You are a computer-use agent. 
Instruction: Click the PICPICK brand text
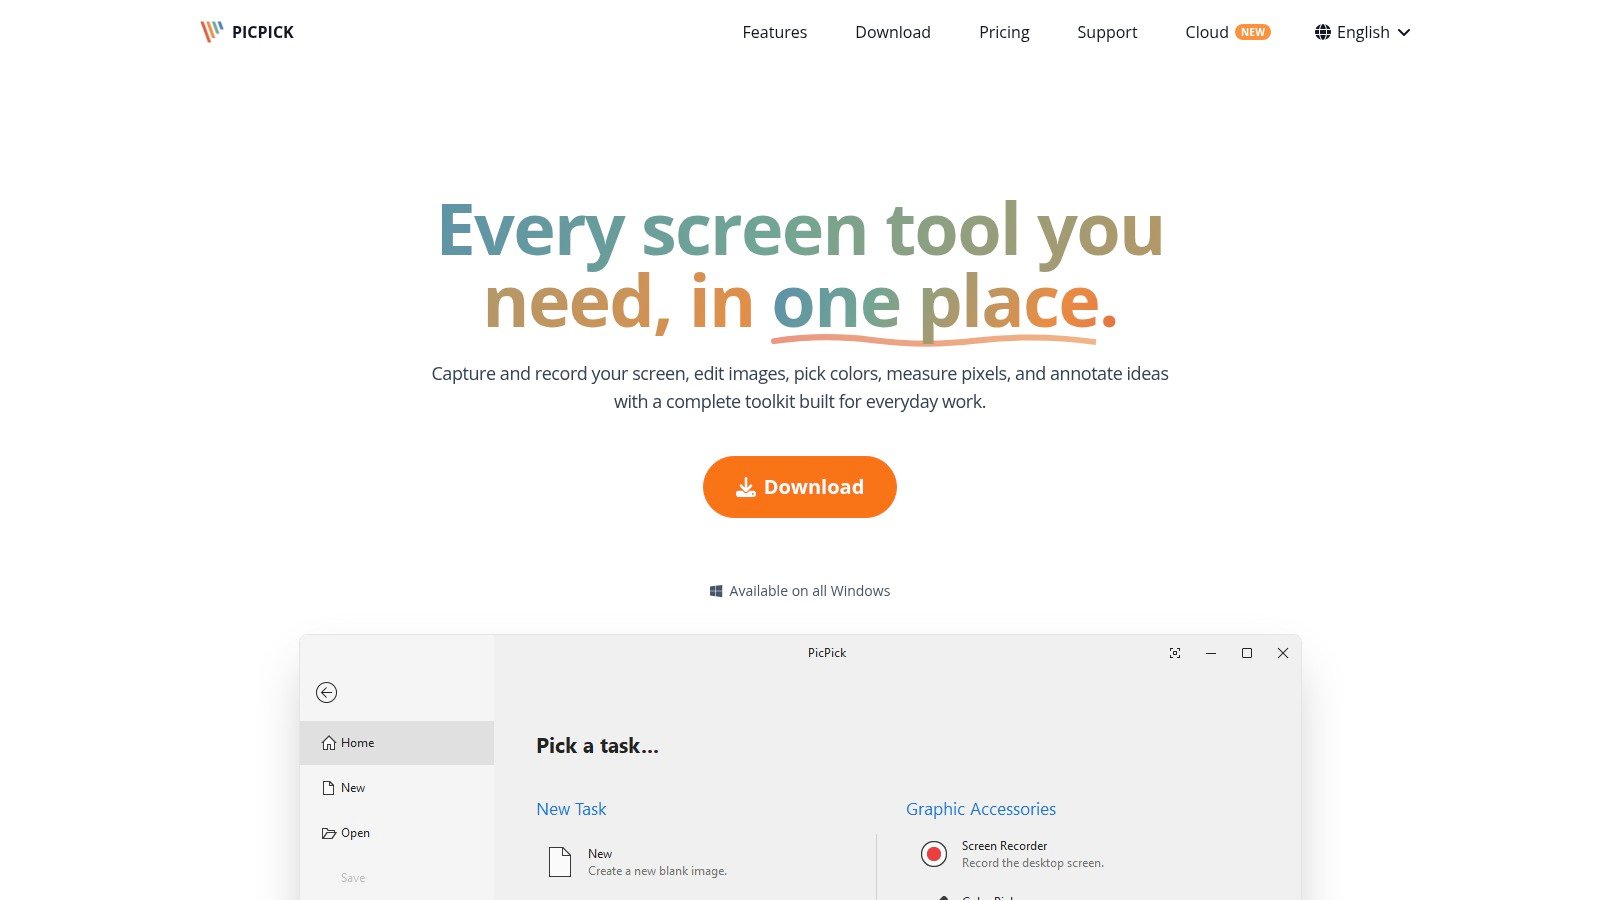click(263, 32)
